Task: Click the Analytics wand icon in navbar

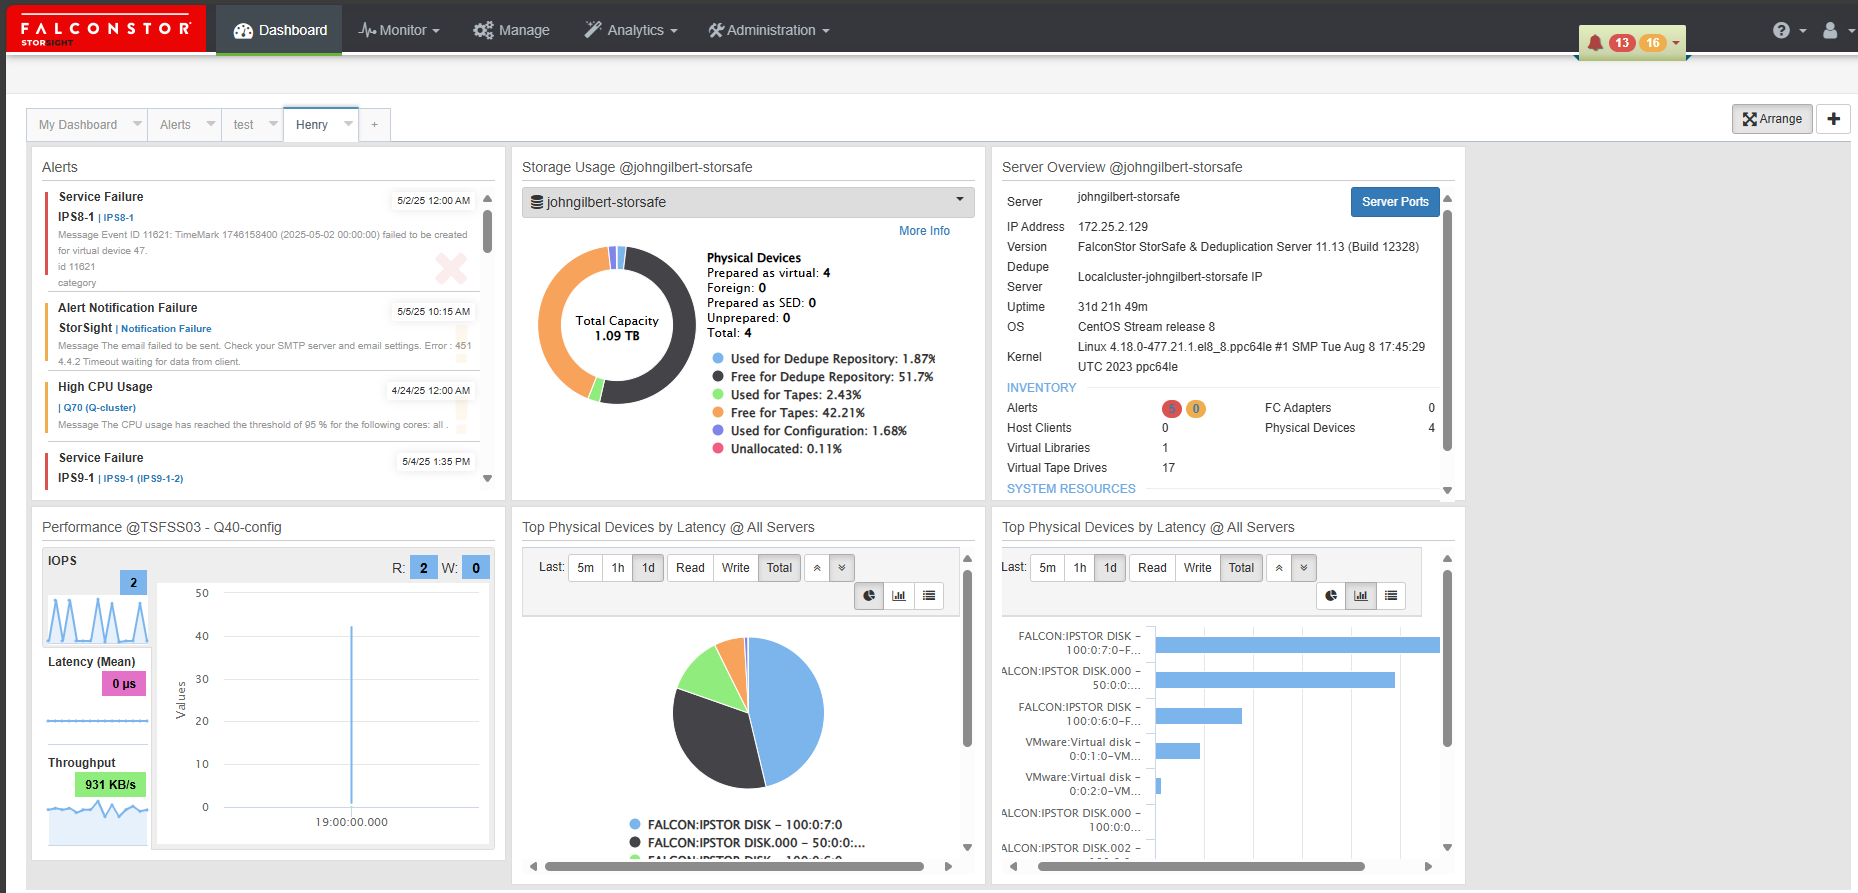Action: [x=593, y=30]
